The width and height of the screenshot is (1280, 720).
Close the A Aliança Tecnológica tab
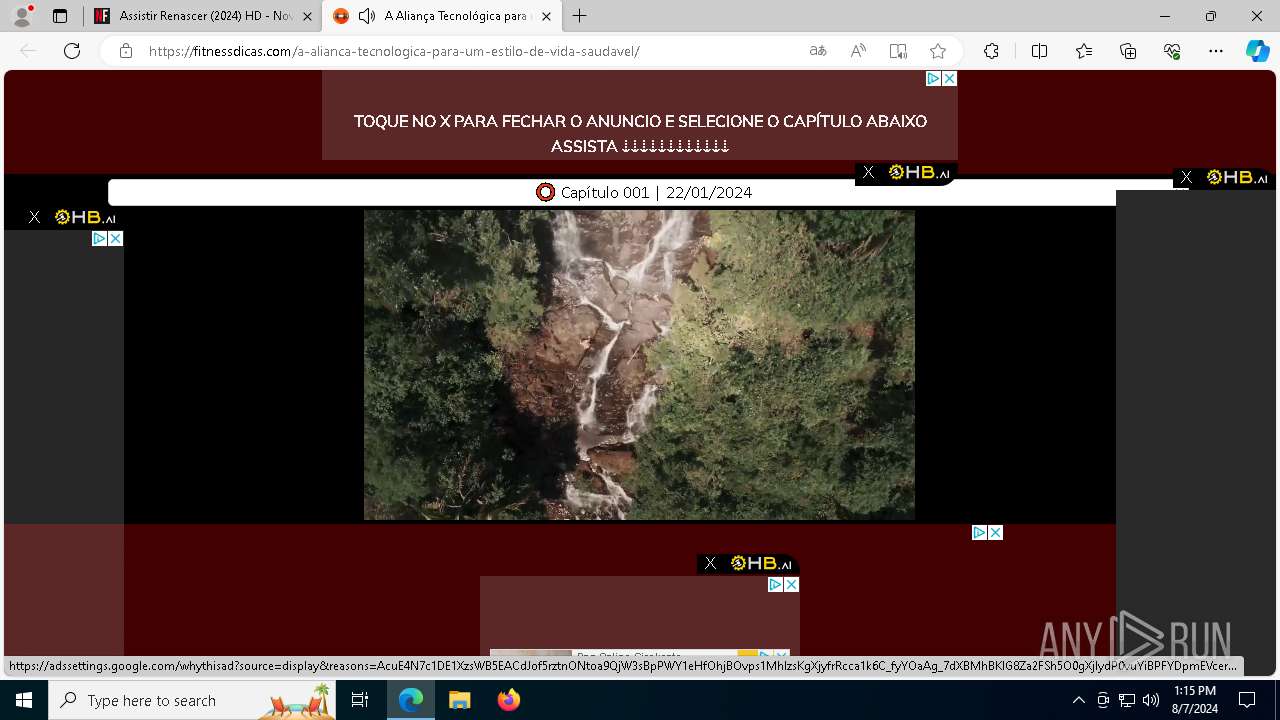pyautogui.click(x=546, y=16)
